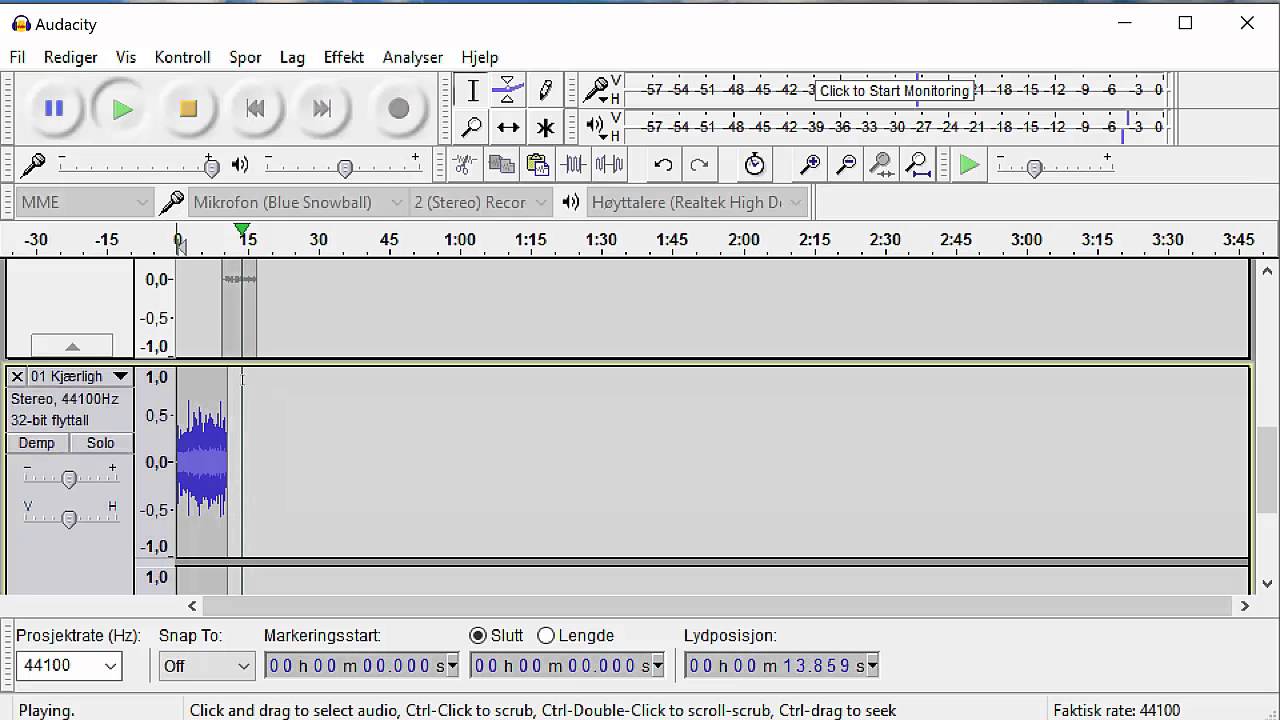Open the Analyser menu
Screen dimensions: 1280x720
pos(412,57)
